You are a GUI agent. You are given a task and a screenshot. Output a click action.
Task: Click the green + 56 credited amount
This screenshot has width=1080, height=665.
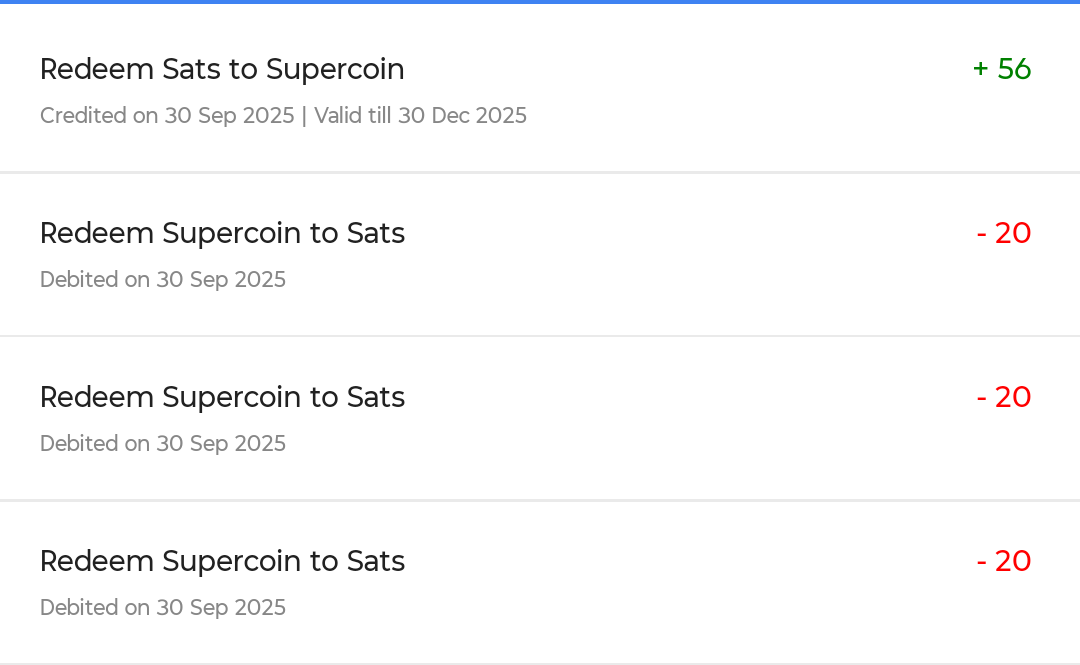[1001, 70]
